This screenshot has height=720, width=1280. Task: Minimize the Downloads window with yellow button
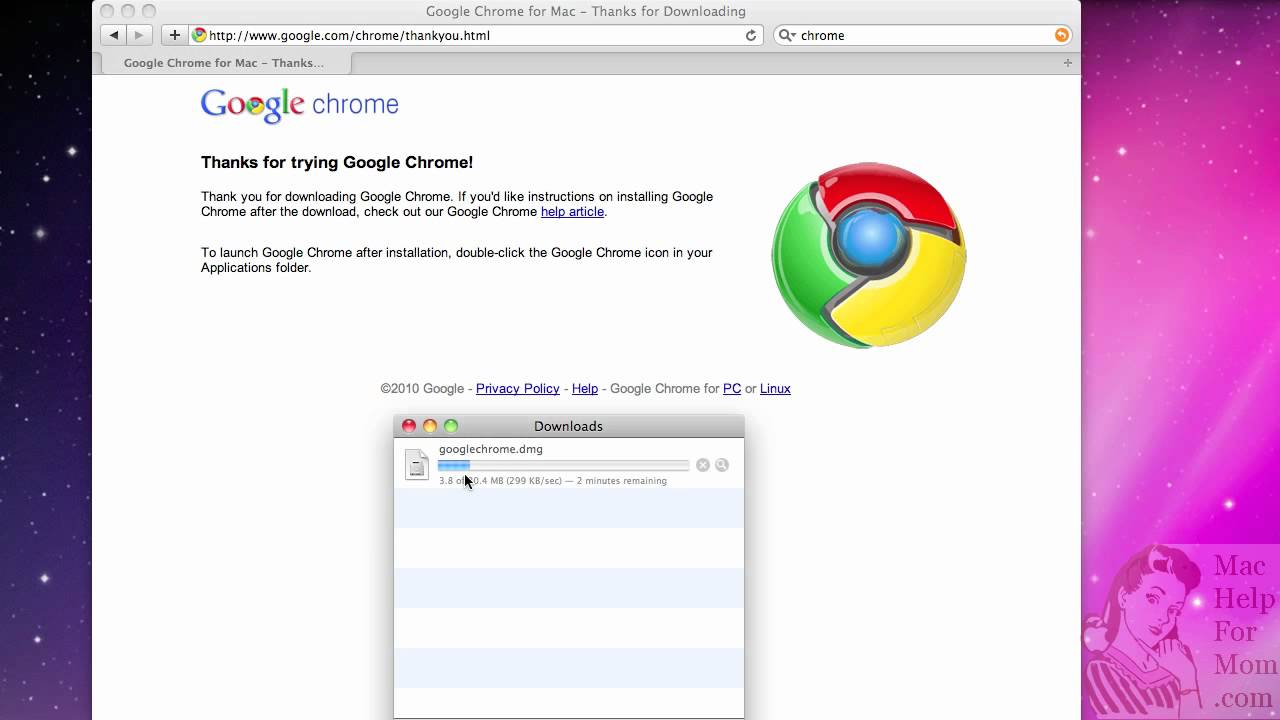pyautogui.click(x=430, y=426)
